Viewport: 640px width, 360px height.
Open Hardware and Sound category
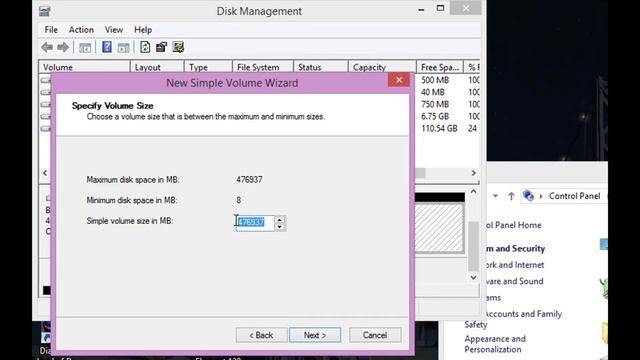(x=515, y=281)
